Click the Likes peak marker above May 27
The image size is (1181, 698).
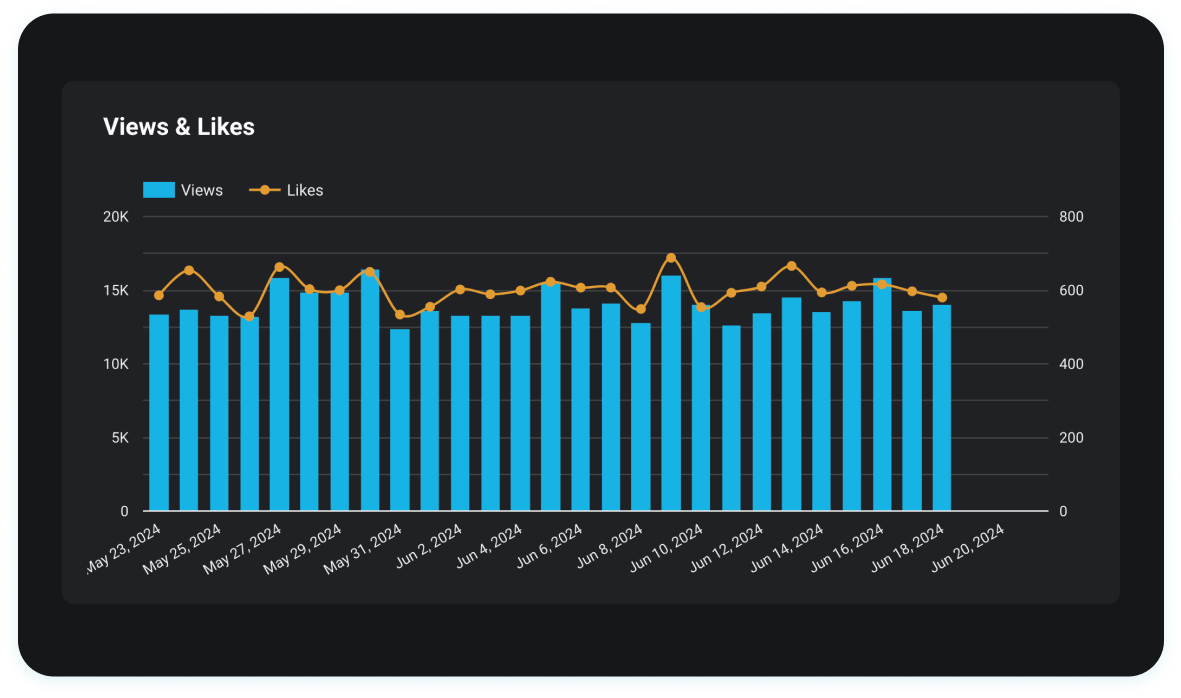pyautogui.click(x=279, y=266)
